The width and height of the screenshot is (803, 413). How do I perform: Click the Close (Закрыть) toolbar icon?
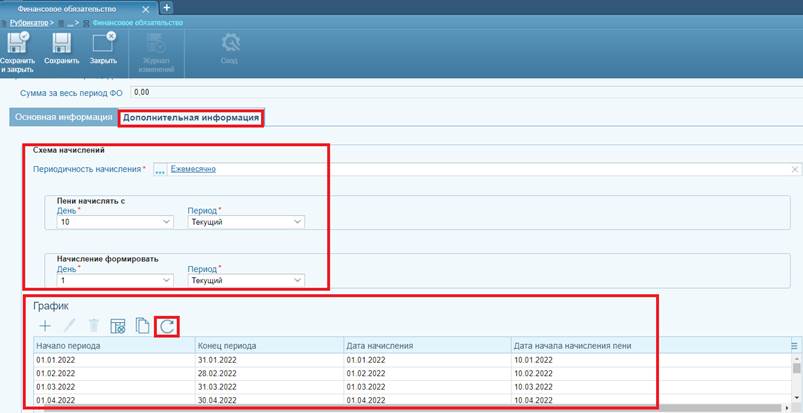tap(103, 43)
